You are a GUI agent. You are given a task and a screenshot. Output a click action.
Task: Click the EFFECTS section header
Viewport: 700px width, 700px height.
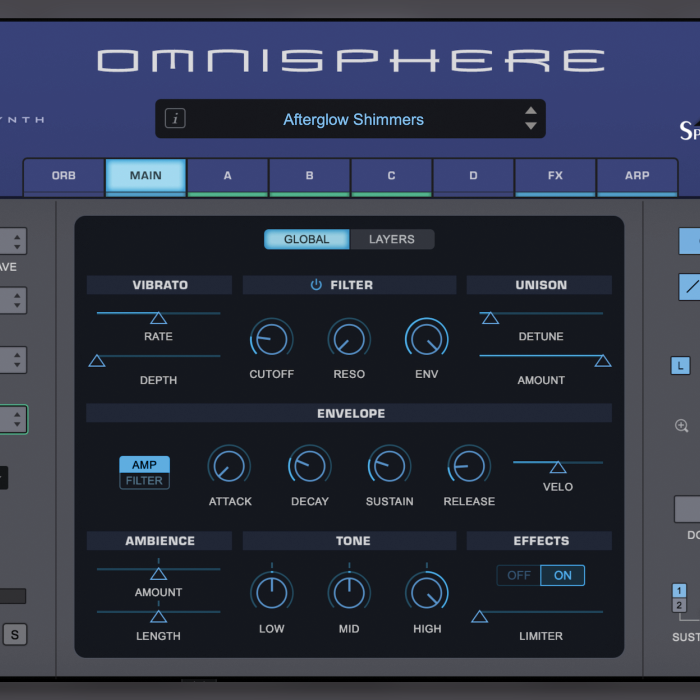(539, 541)
